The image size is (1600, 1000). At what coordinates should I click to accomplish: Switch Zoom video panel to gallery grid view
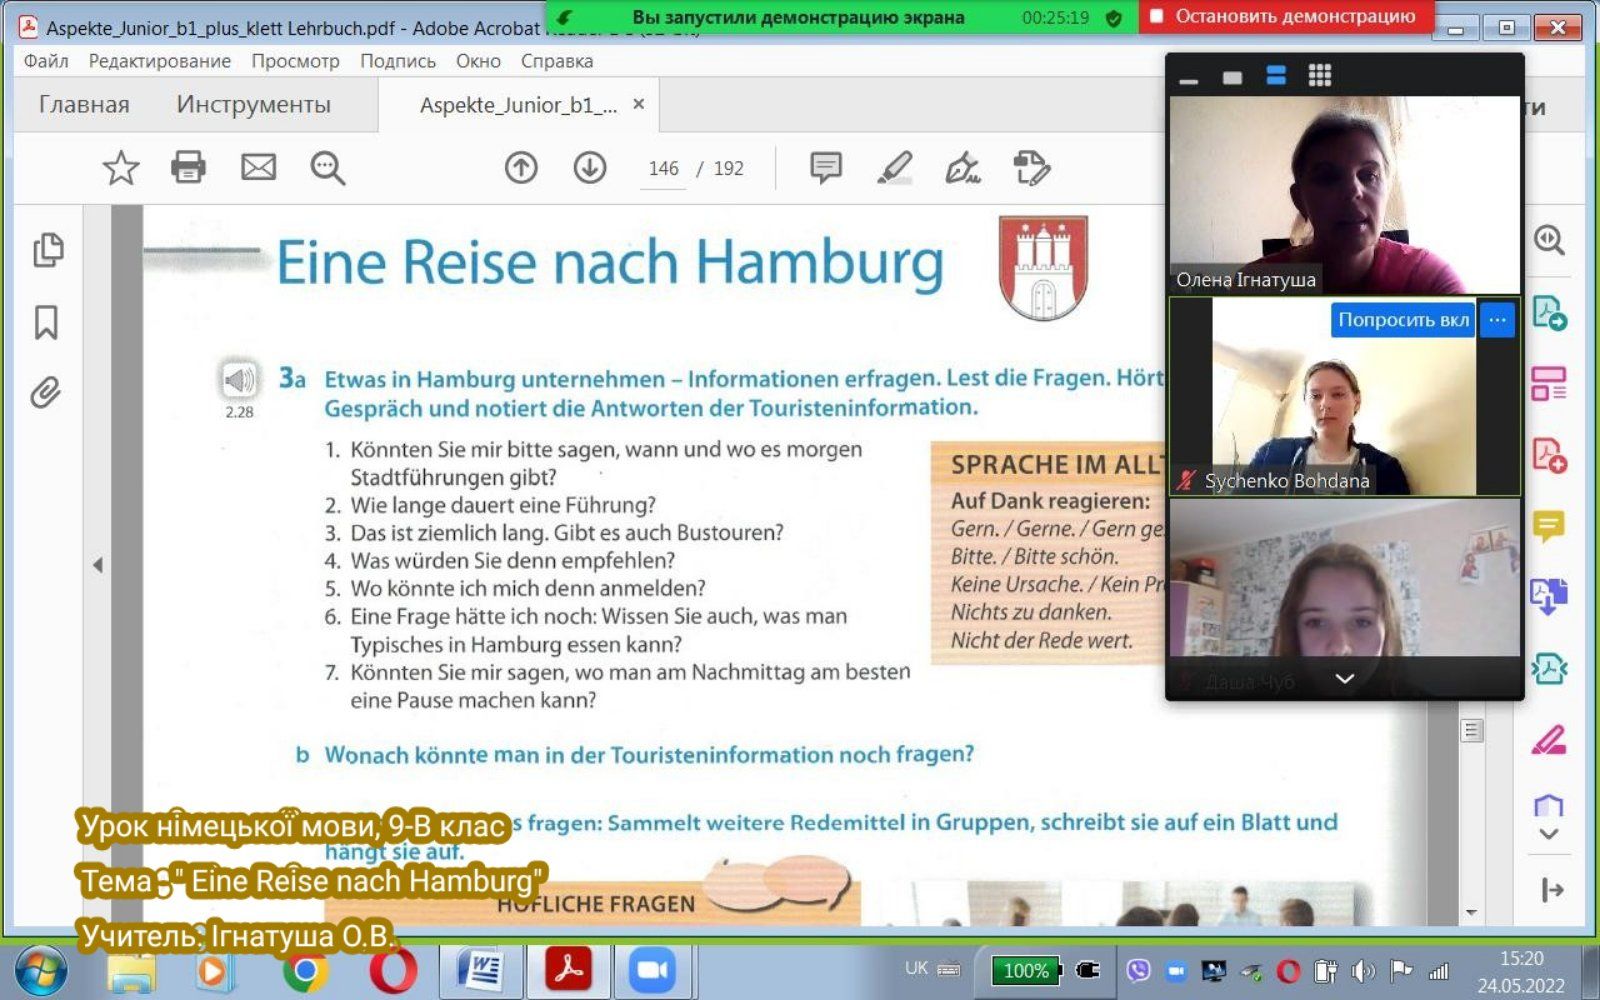[1319, 76]
